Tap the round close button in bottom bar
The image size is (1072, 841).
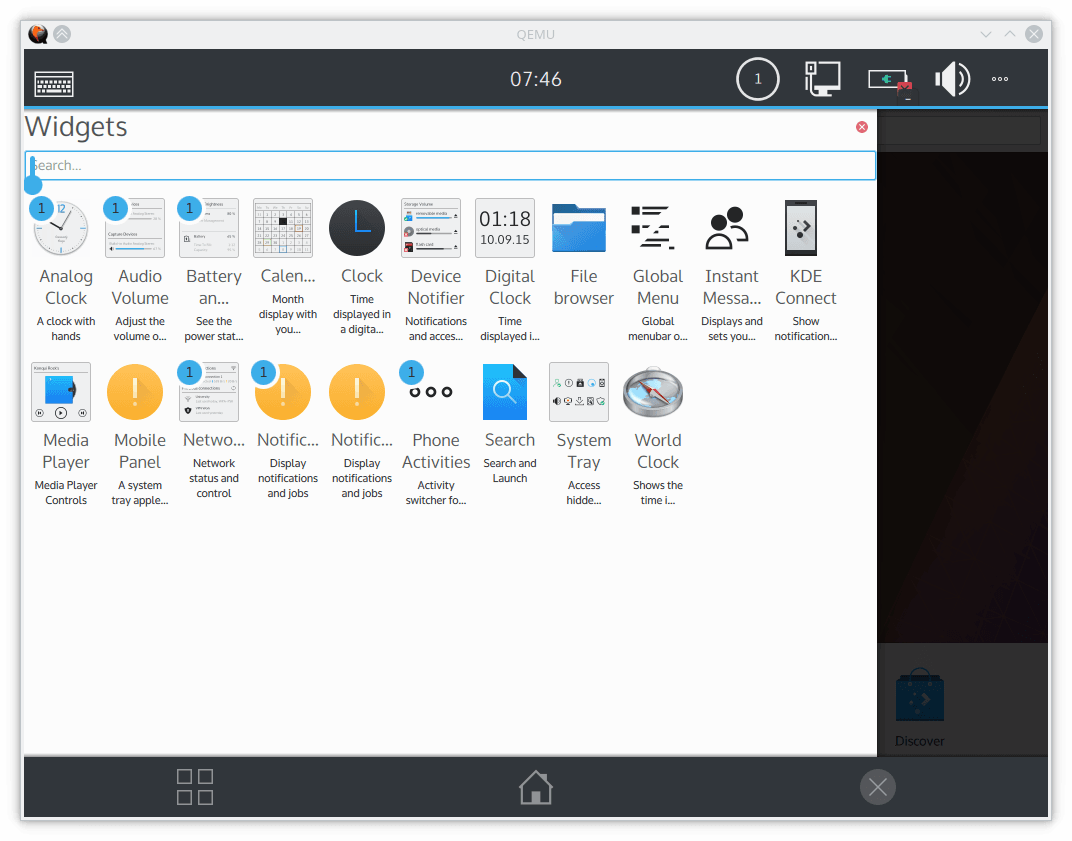click(x=878, y=788)
